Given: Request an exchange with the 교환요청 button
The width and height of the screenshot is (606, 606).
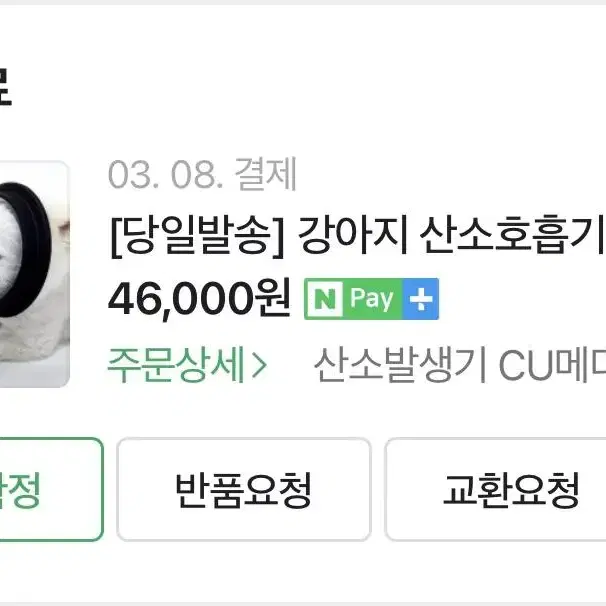Looking at the screenshot, I should [495, 489].
